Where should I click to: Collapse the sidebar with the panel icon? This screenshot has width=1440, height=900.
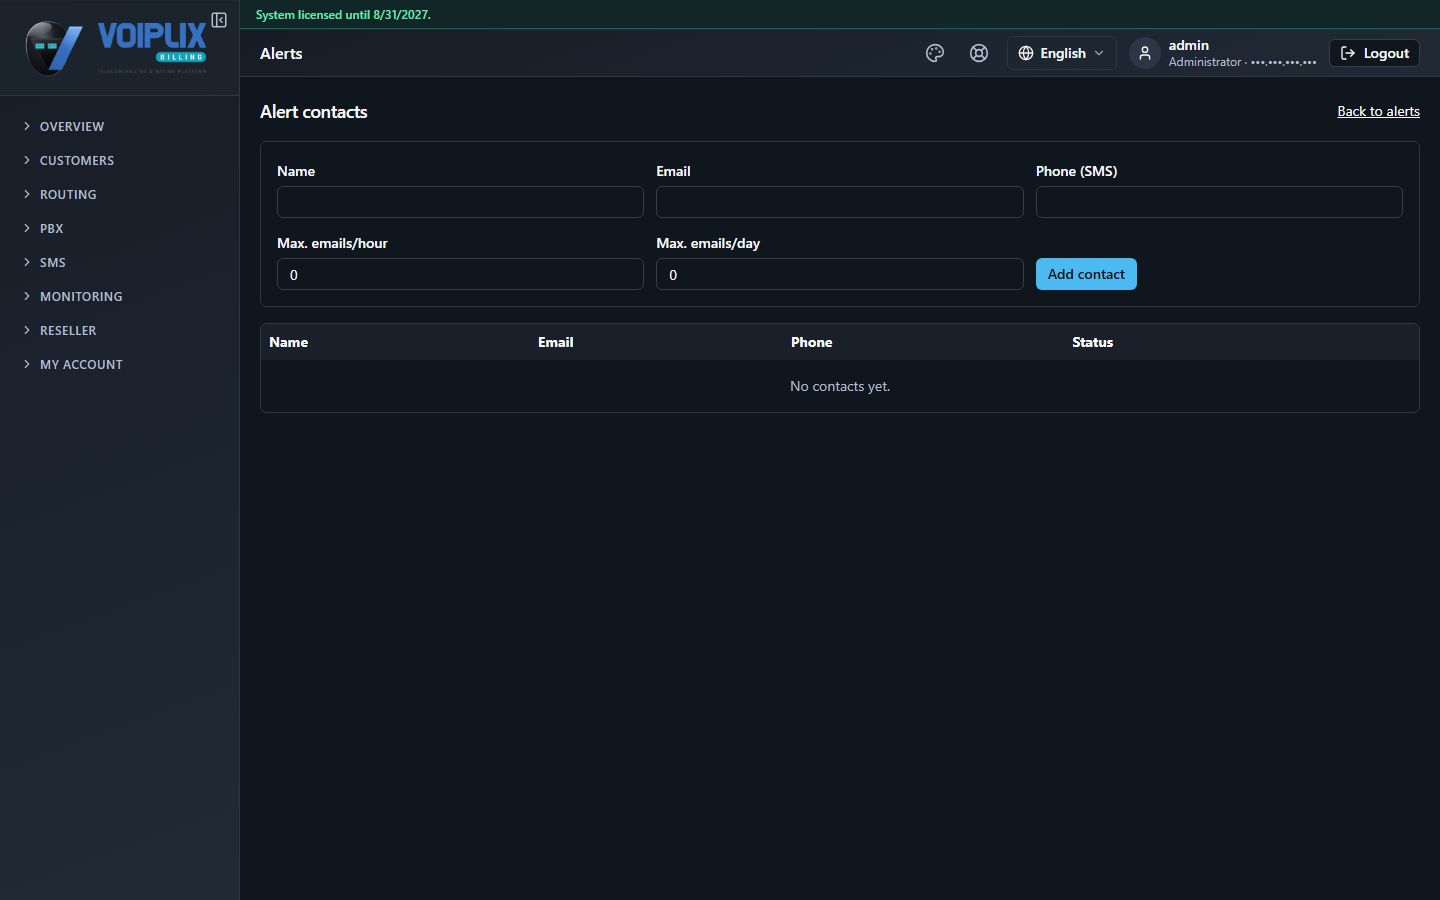click(x=219, y=20)
